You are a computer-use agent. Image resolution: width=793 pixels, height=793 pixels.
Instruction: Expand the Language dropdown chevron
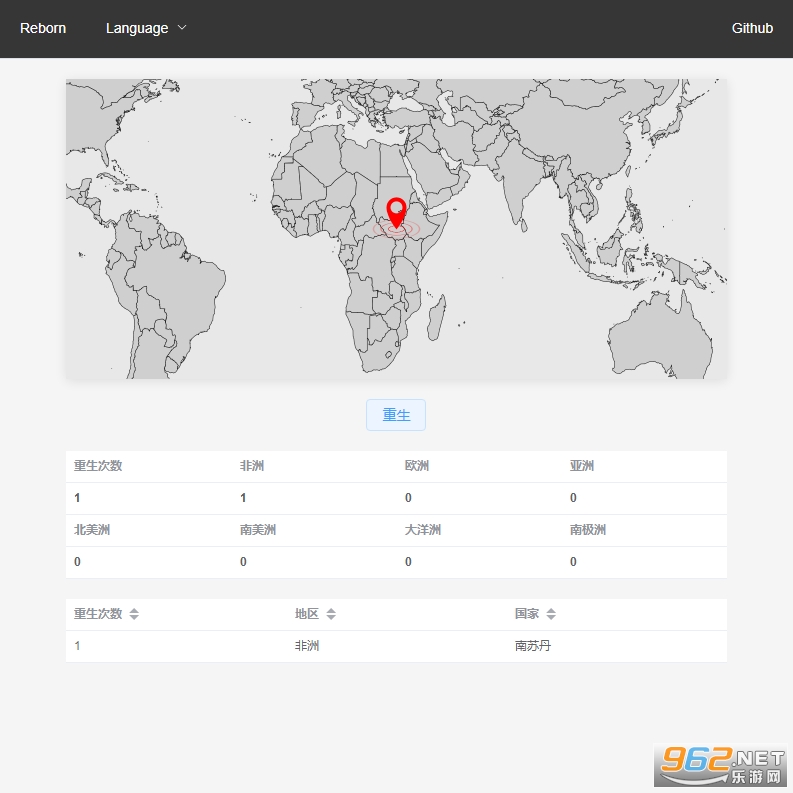(x=182, y=28)
